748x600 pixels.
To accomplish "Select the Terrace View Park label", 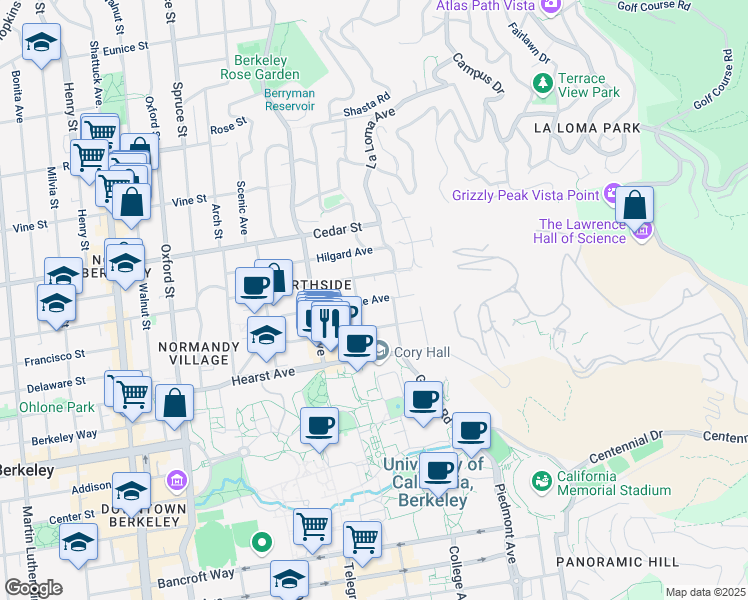I will (589, 85).
